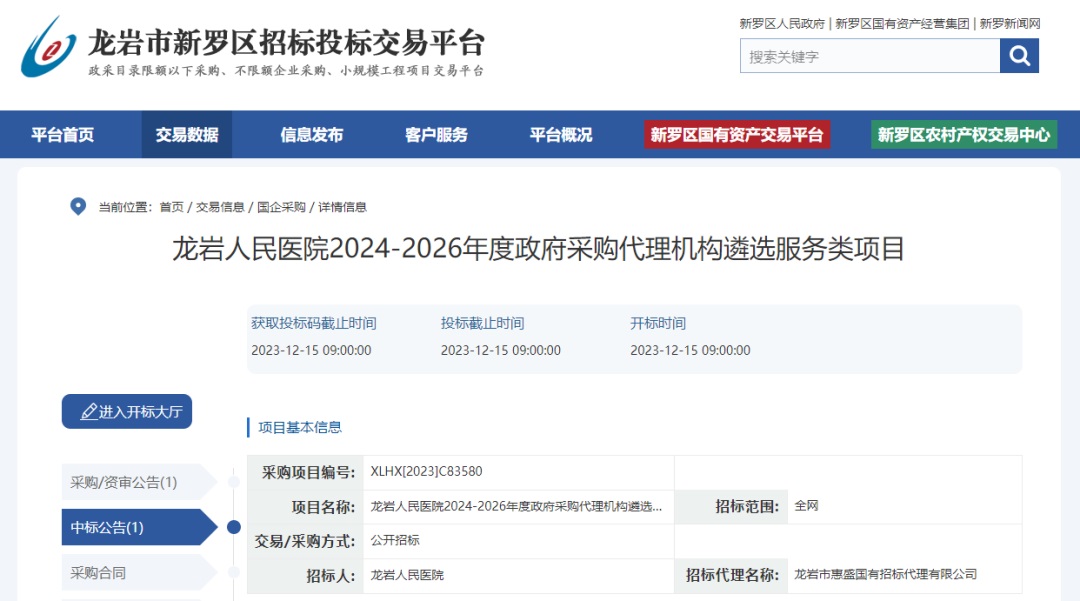This screenshot has width=1080, height=601.
Task: Click the location pin icon
Action: 78,206
